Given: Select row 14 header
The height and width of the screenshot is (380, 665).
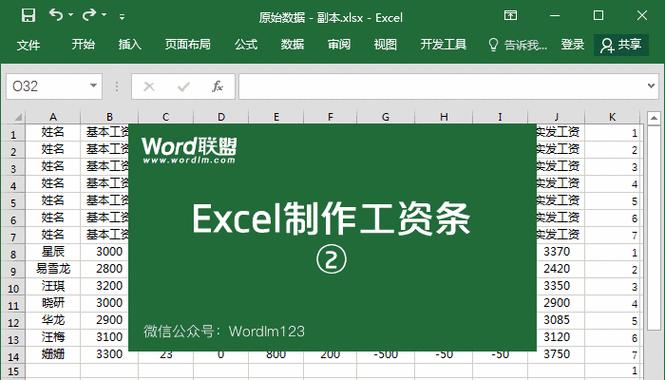Looking at the screenshot, I should pyautogui.click(x=13, y=356).
